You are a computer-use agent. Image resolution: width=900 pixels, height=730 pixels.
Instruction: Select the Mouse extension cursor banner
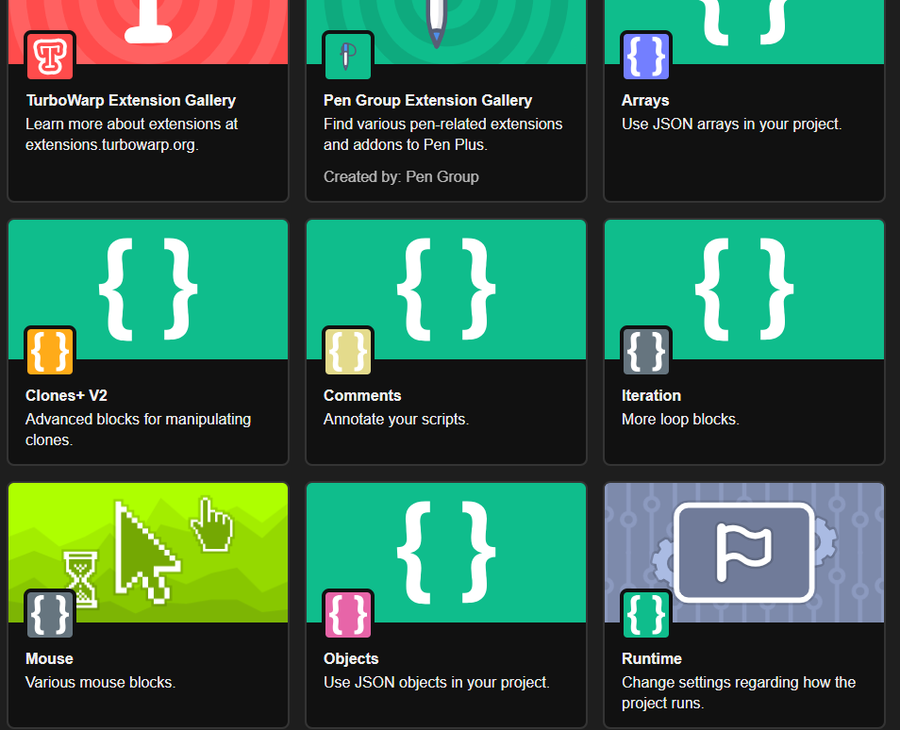(x=148, y=553)
